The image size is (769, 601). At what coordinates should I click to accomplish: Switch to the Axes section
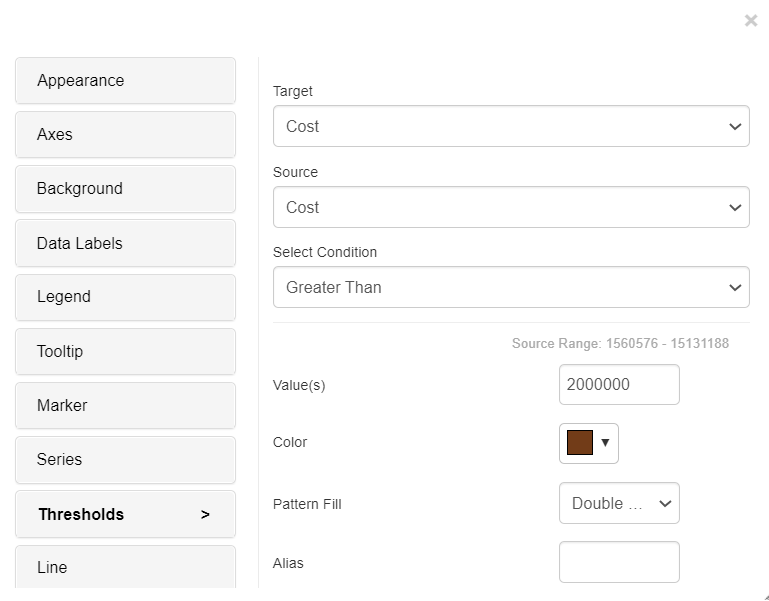point(126,134)
